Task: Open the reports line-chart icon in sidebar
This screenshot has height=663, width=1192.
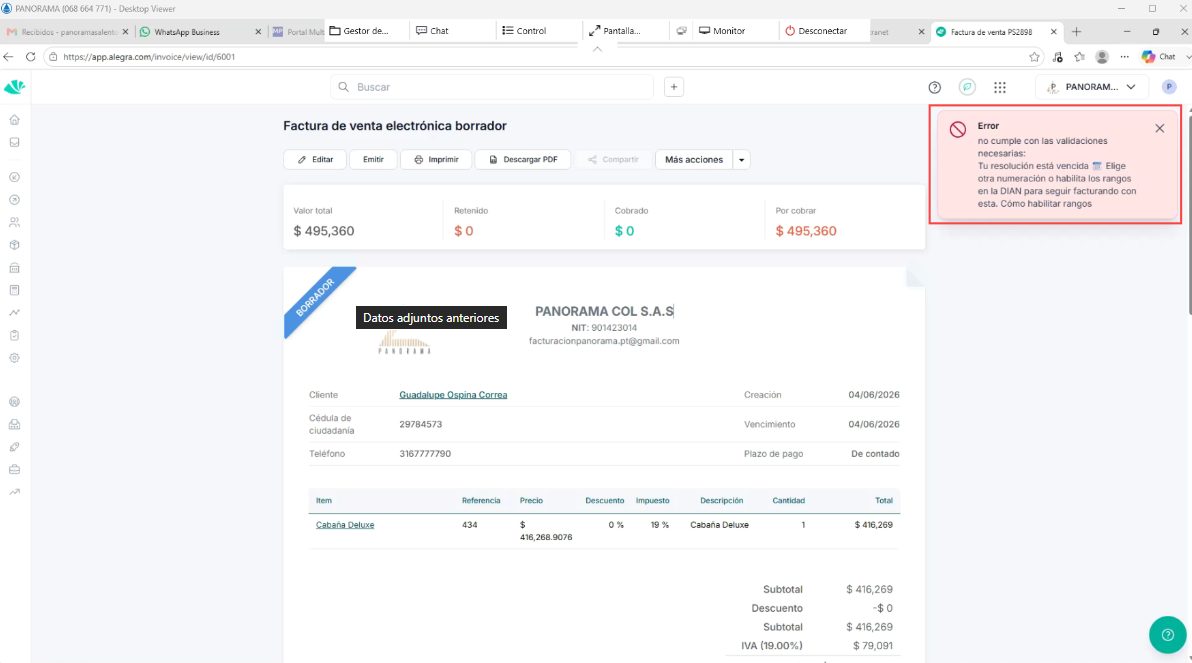Action: tap(14, 312)
